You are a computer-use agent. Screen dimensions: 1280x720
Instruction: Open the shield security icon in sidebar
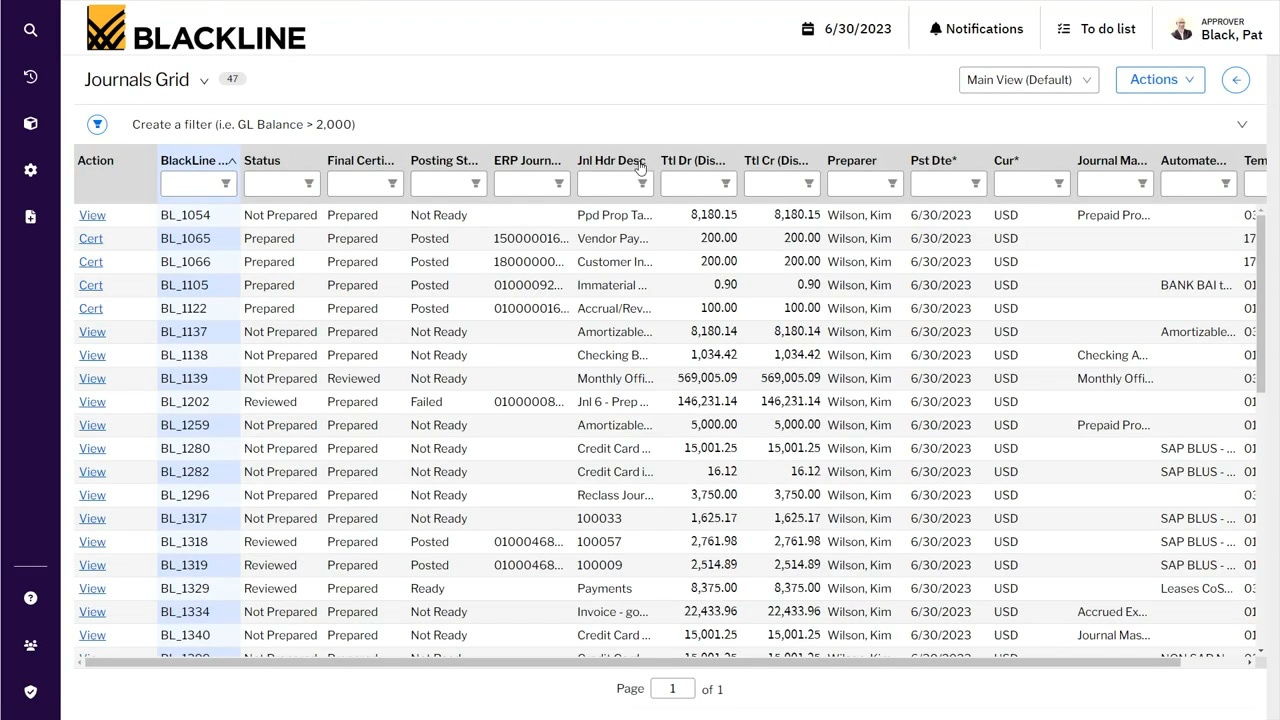click(30, 692)
